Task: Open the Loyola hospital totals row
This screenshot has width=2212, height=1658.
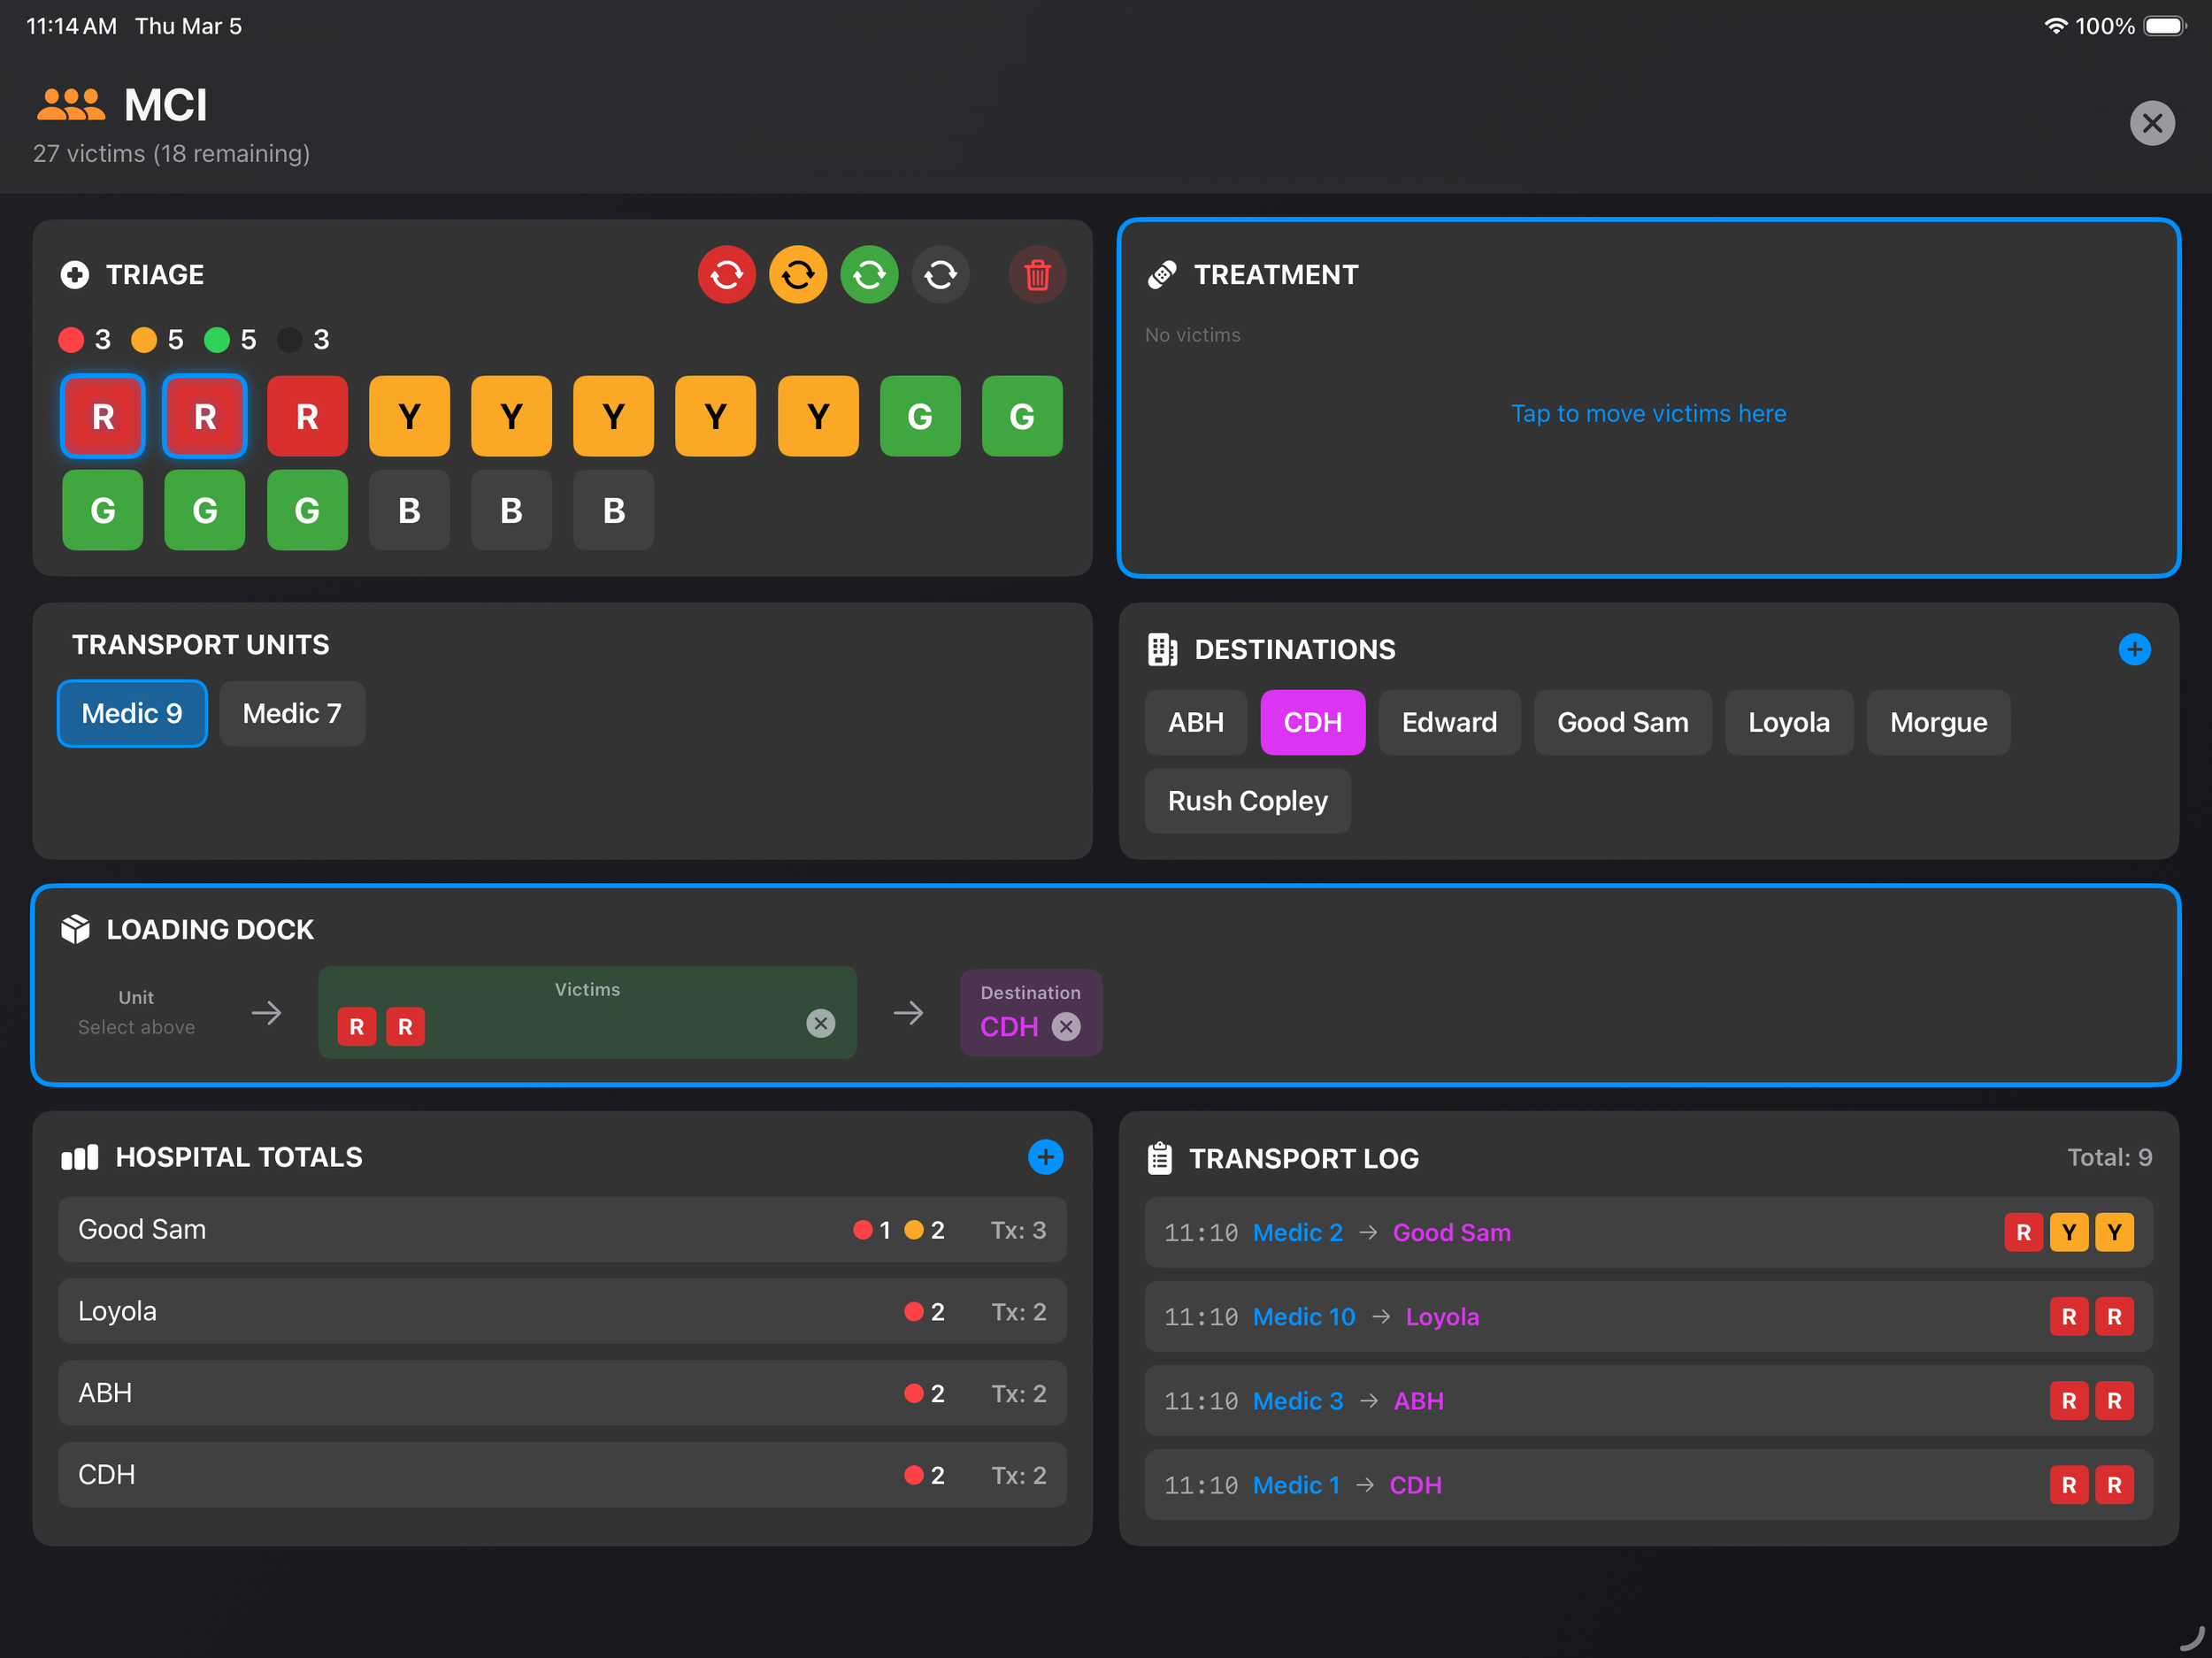Action: coord(562,1311)
